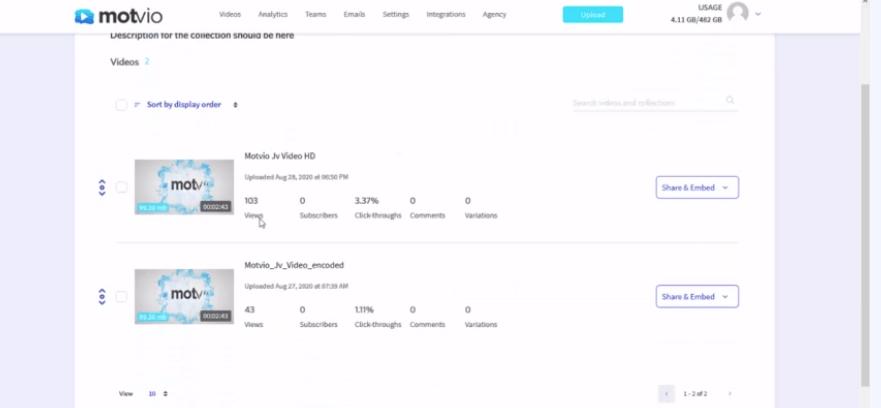Click the Upload button
The width and height of the screenshot is (881, 408).
[x=593, y=15]
